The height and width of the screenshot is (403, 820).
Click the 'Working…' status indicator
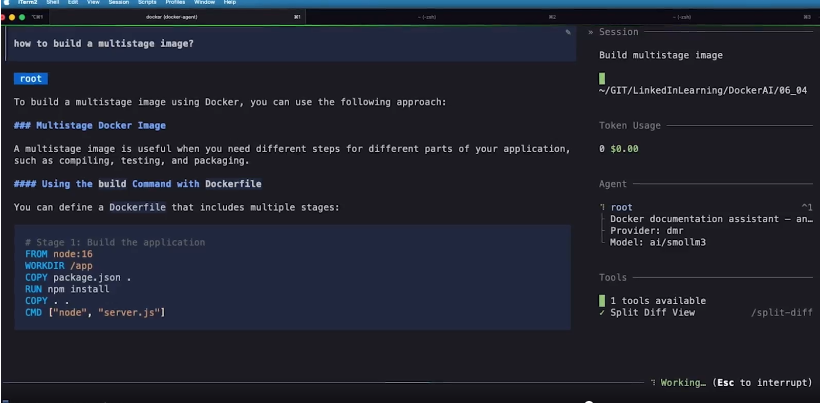click(683, 383)
